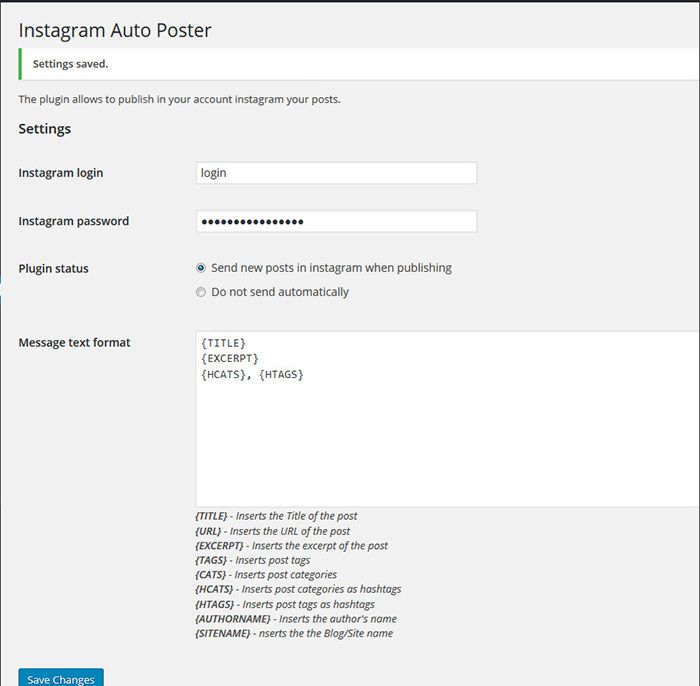Click the Save Changes button
700x686 pixels.
61,678
